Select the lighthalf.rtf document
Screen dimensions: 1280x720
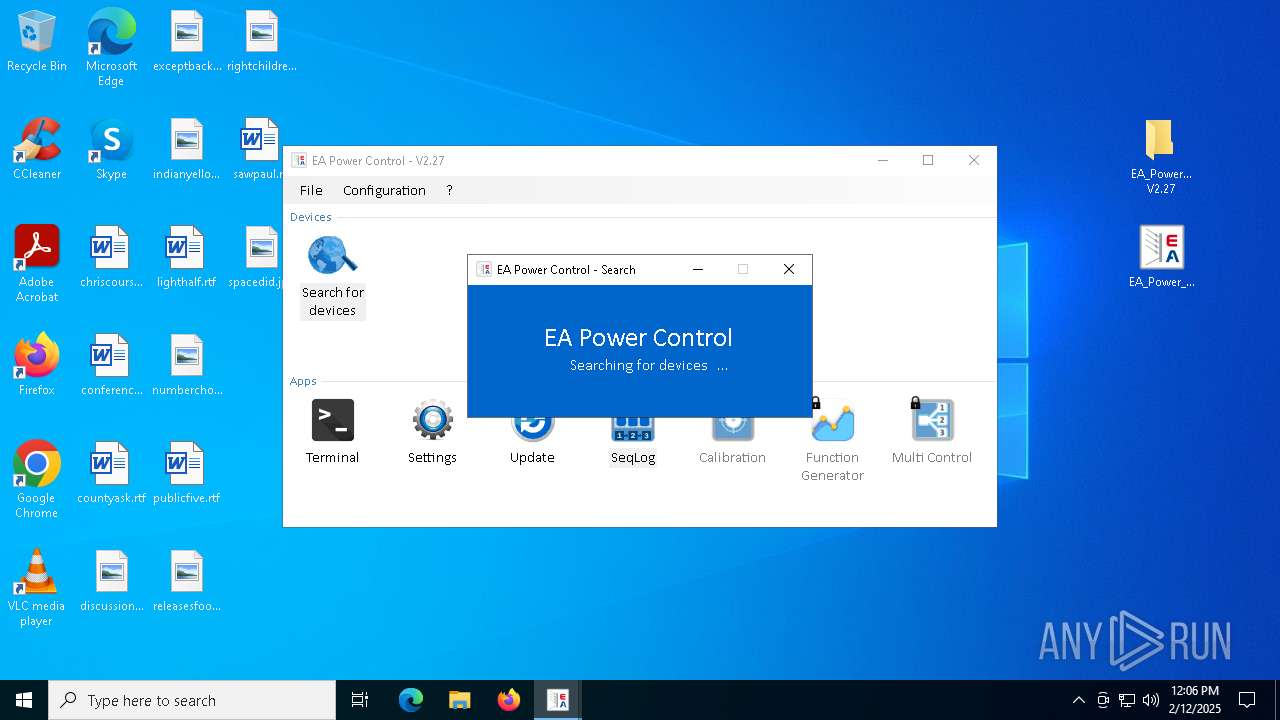pos(187,256)
